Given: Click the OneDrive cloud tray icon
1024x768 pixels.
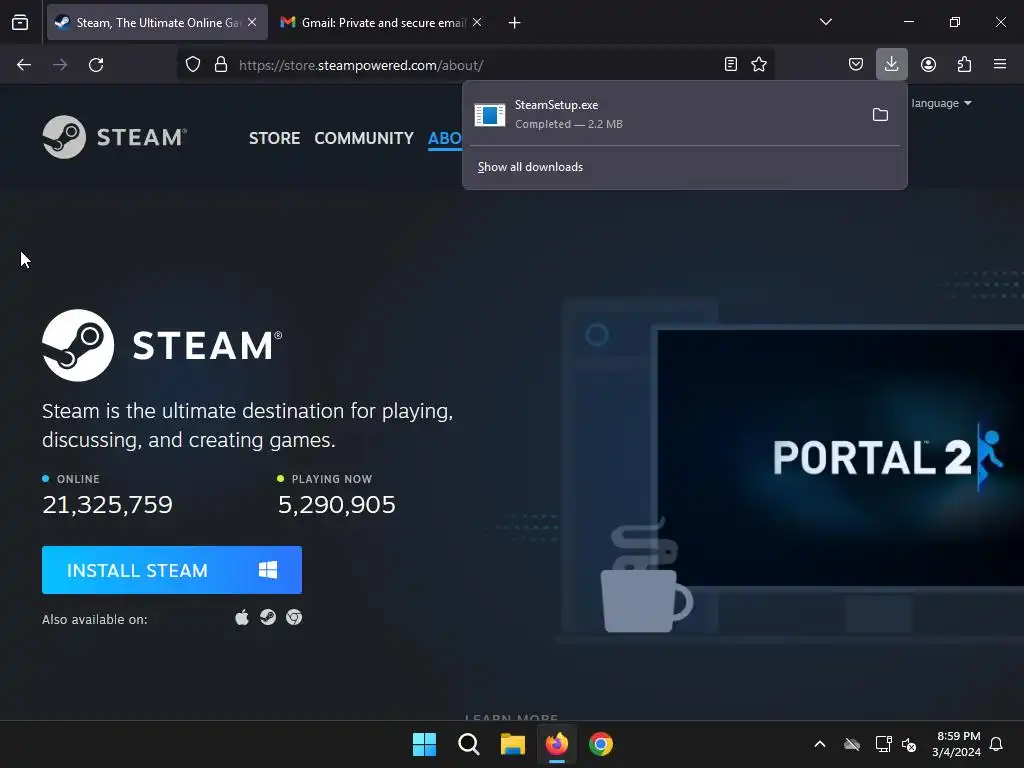Looking at the screenshot, I should (x=852, y=744).
